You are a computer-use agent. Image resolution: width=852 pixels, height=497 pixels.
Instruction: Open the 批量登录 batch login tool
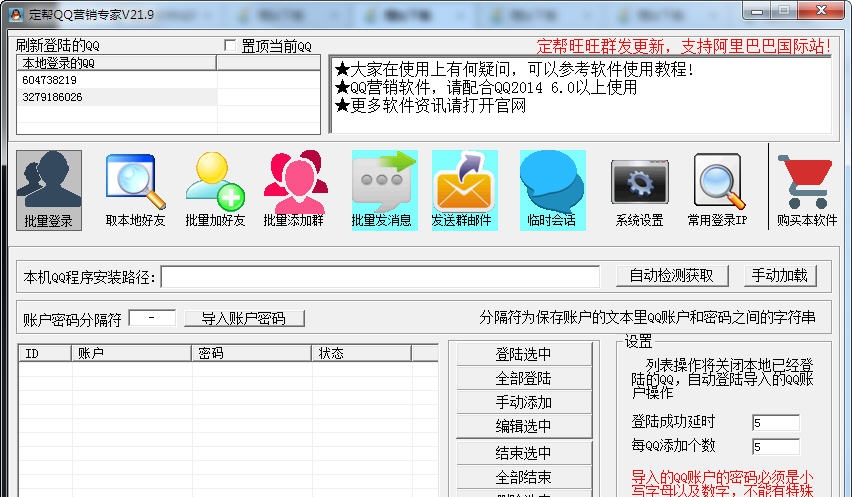[x=49, y=190]
